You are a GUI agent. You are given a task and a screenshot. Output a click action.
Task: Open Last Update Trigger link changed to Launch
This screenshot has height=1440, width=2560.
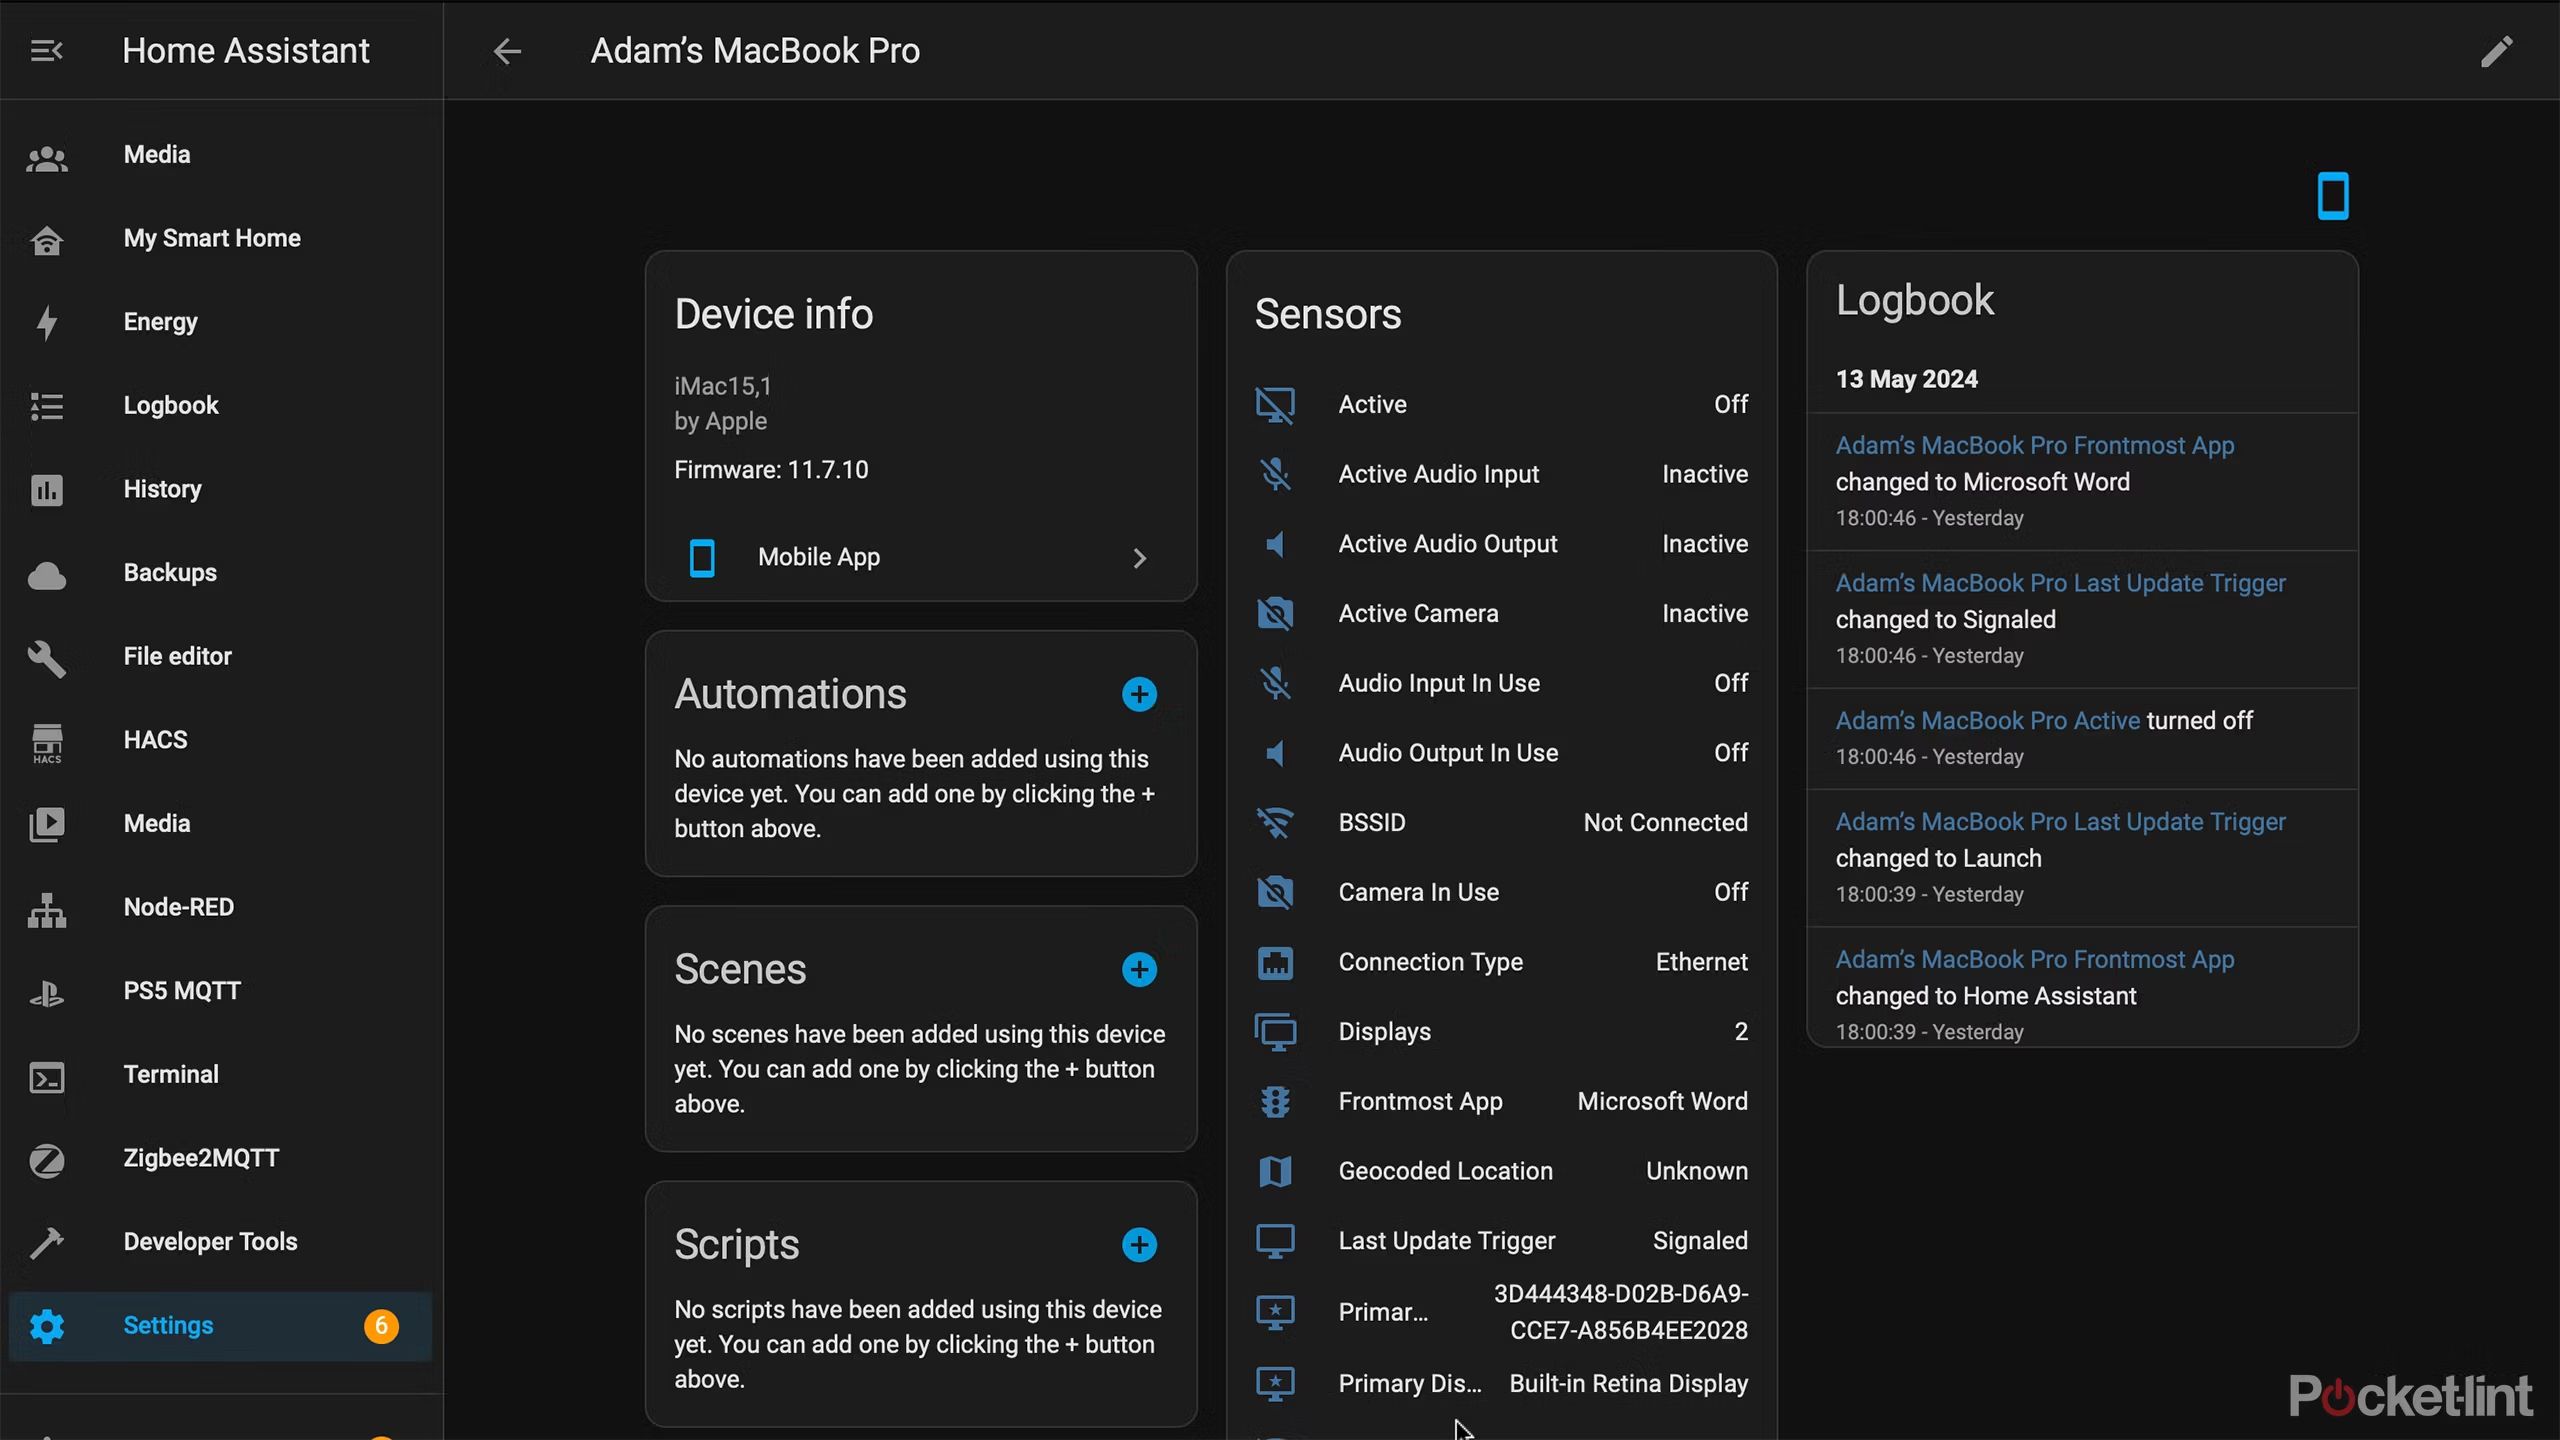click(2060, 822)
